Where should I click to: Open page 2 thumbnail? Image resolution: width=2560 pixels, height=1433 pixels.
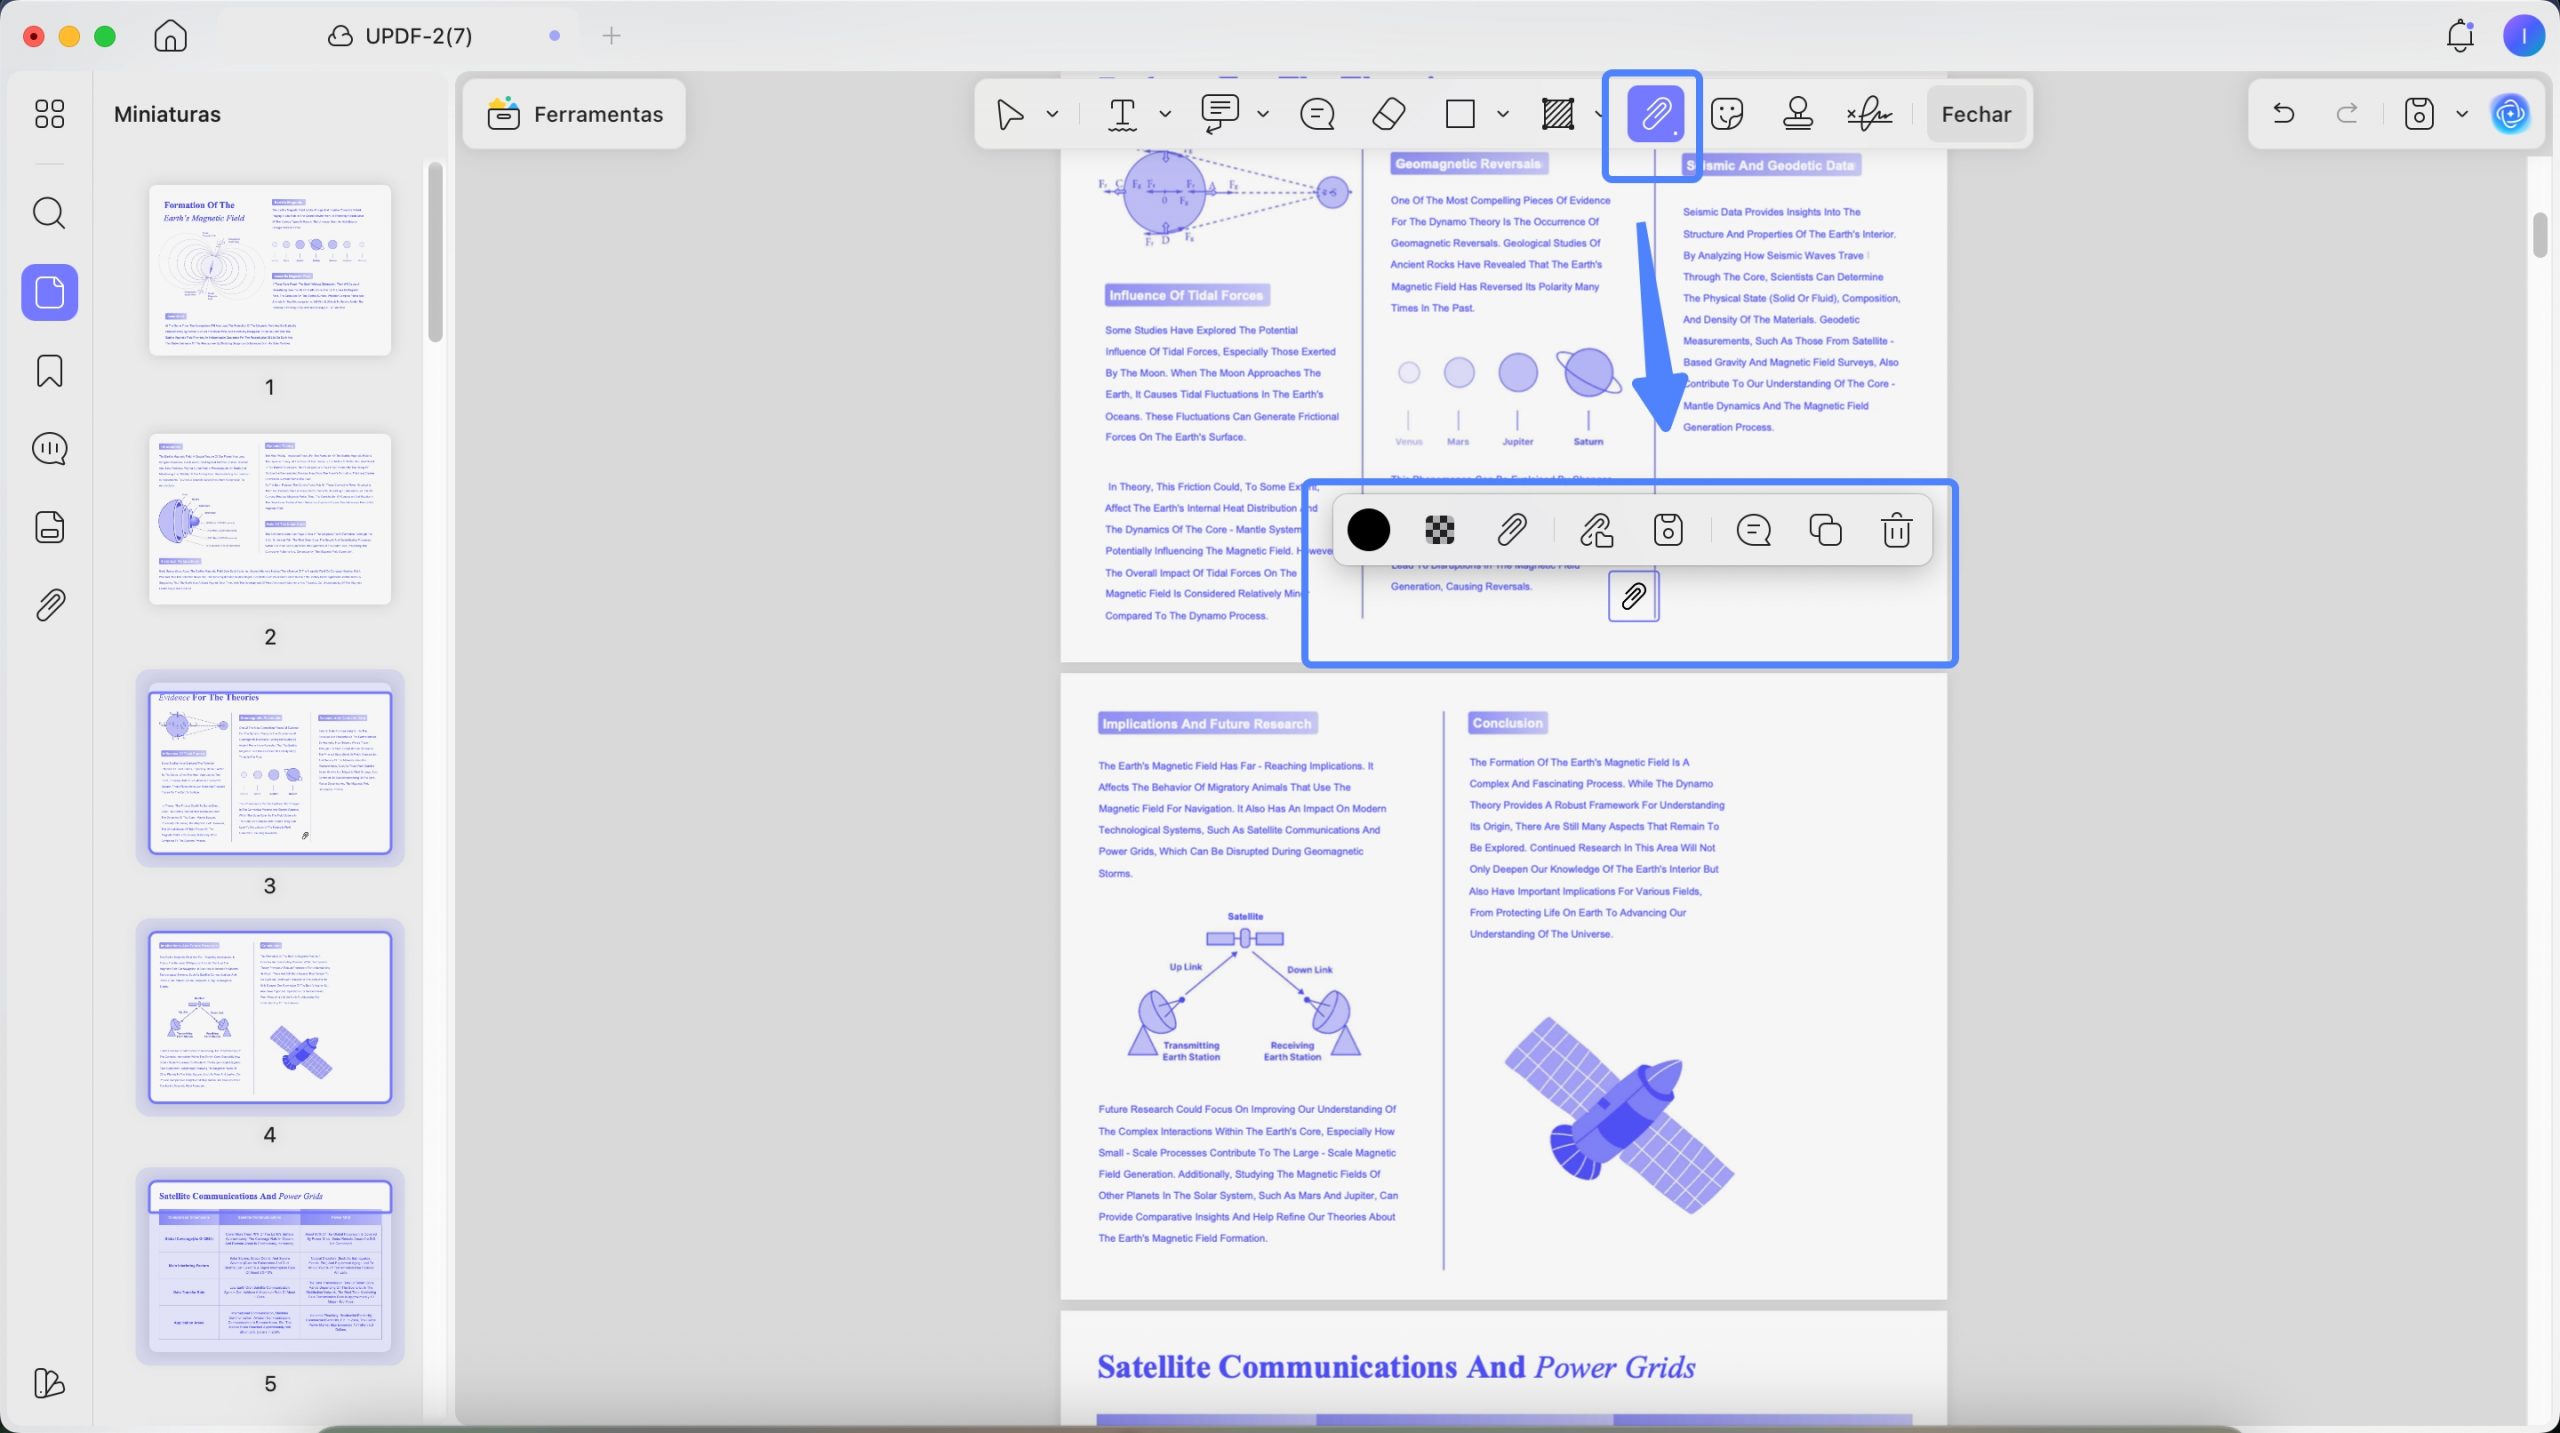[x=270, y=519]
